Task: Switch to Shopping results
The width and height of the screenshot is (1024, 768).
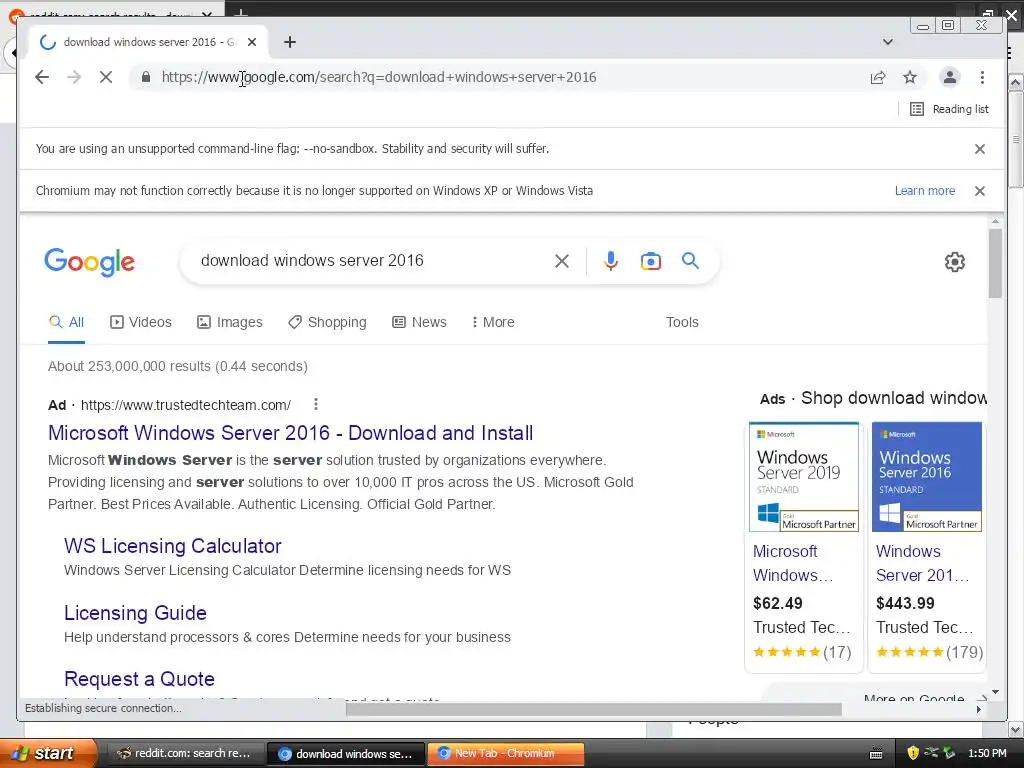Action: point(328,322)
